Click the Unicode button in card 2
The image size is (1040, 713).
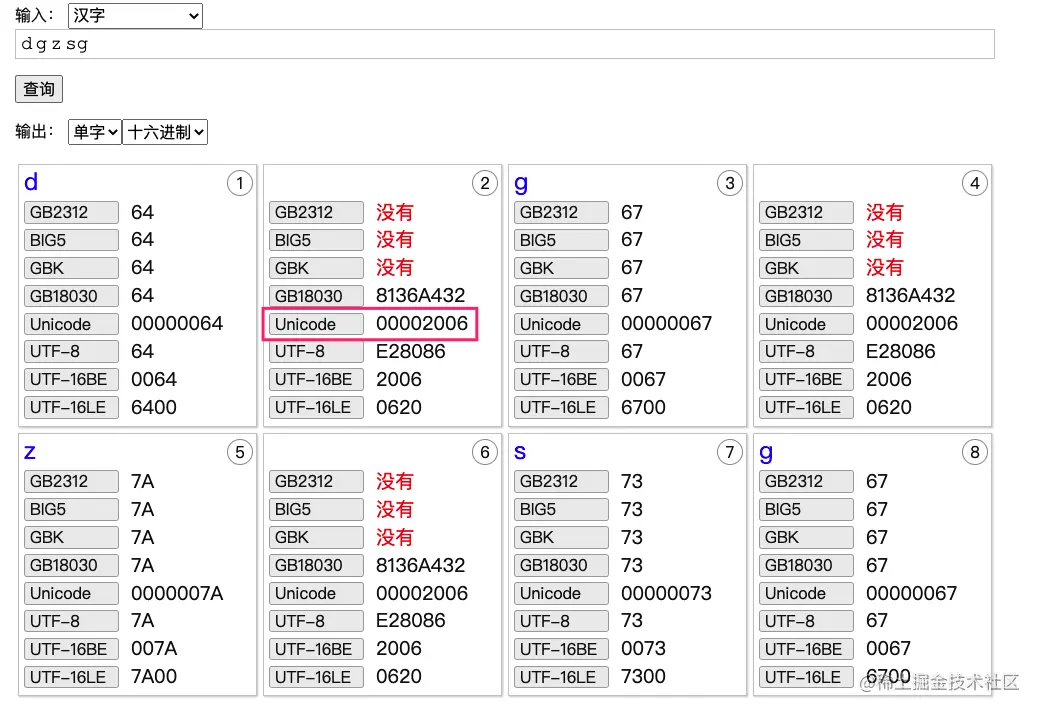coord(316,324)
